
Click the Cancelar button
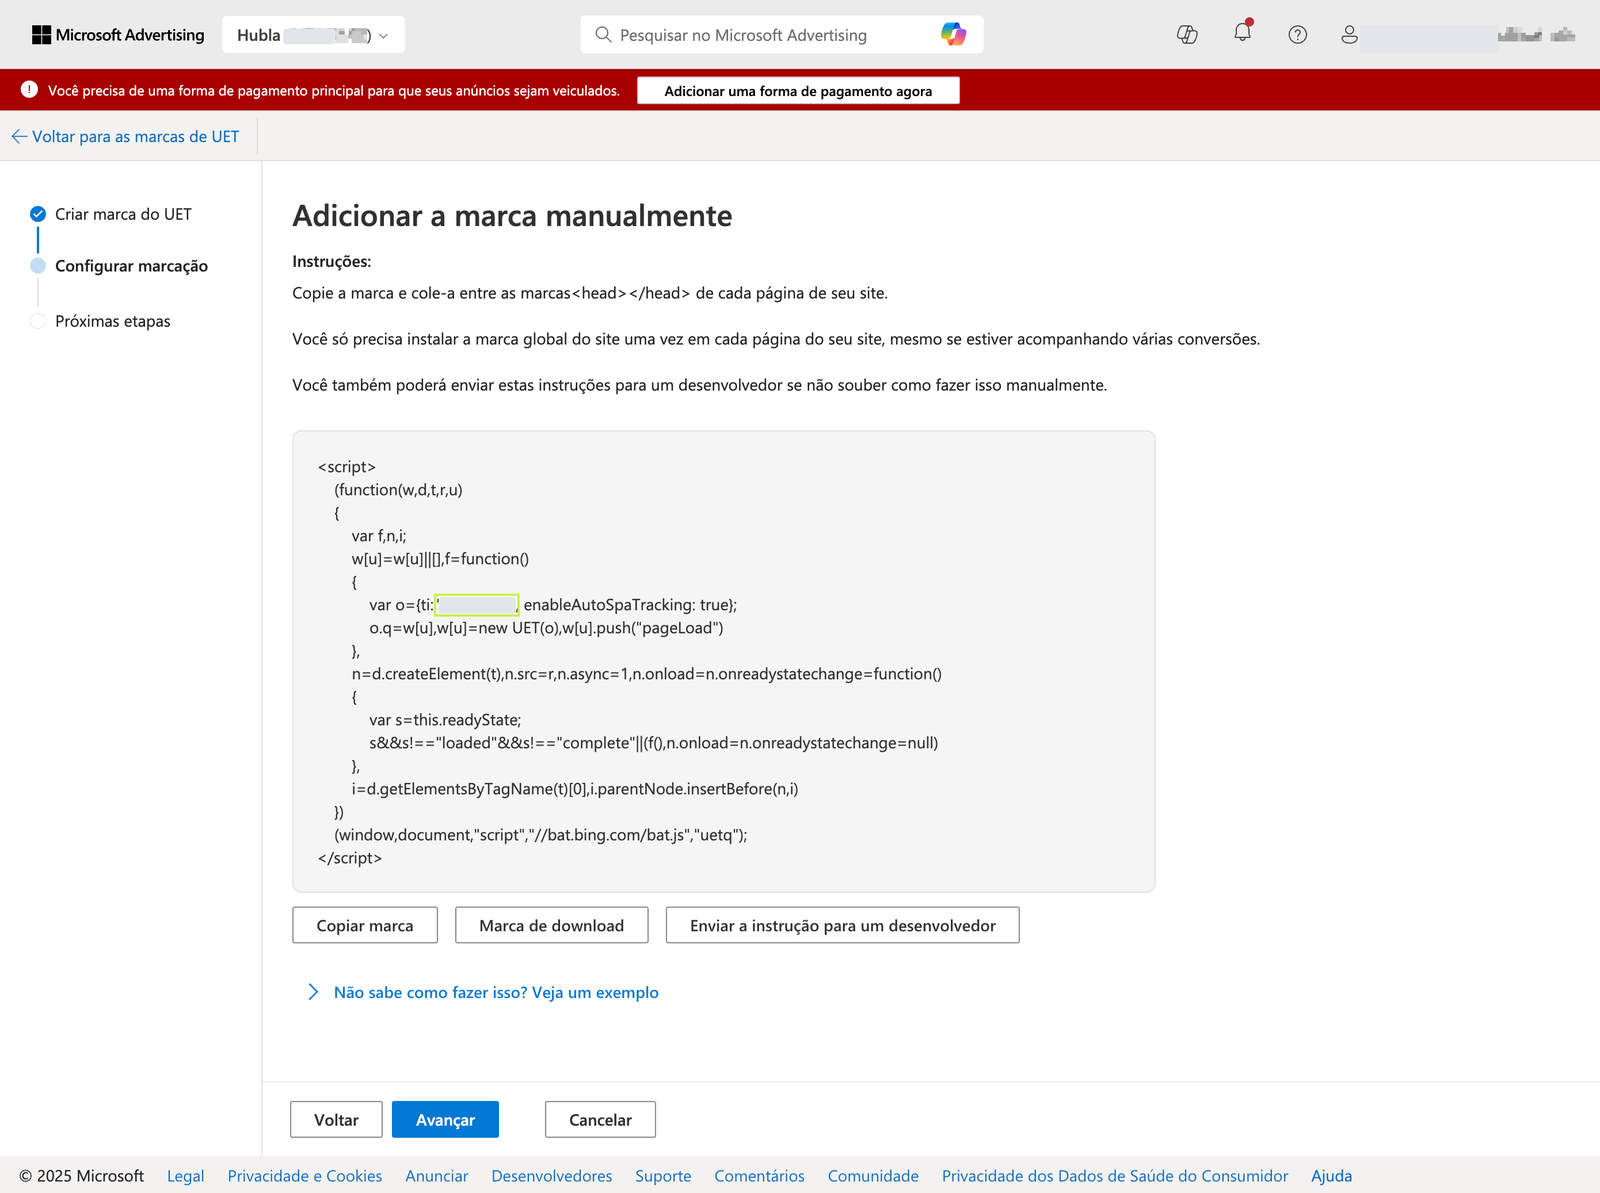tap(600, 1120)
